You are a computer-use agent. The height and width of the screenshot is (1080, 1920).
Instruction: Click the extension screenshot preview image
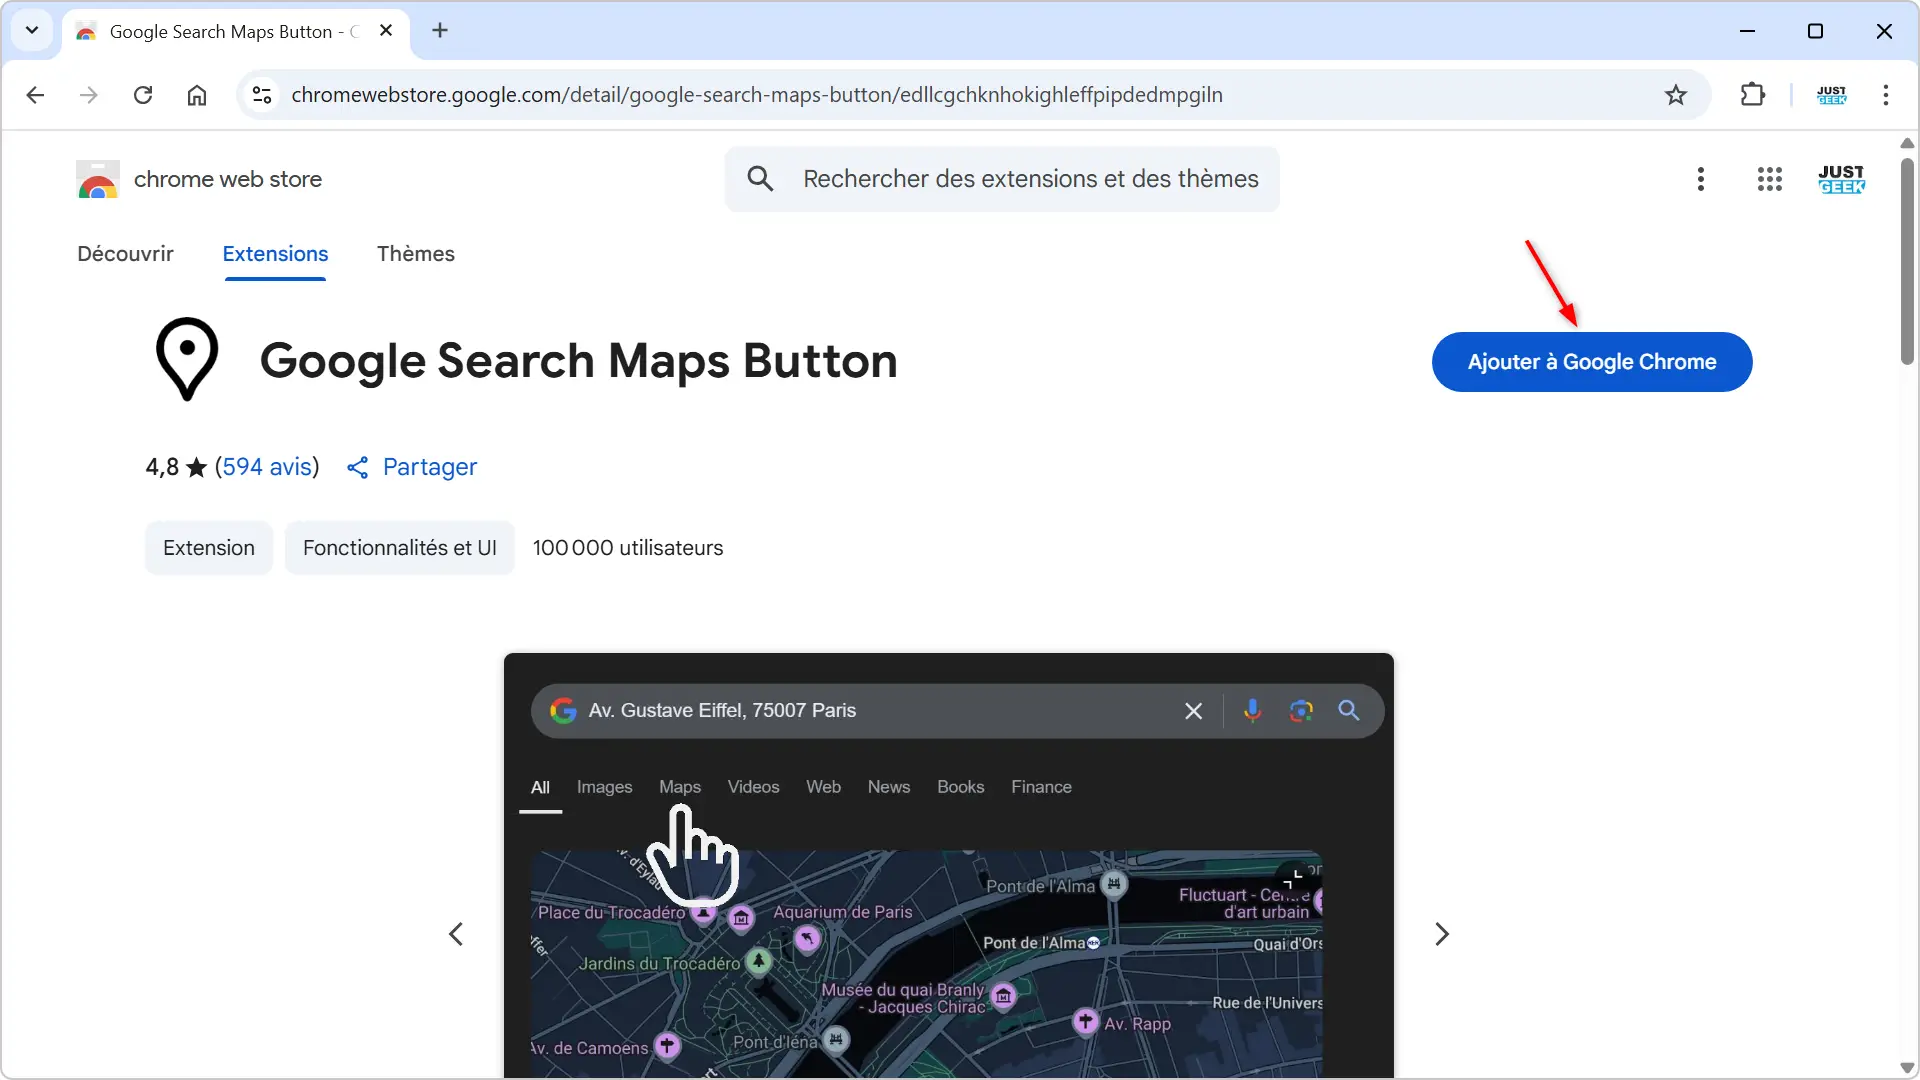(949, 866)
